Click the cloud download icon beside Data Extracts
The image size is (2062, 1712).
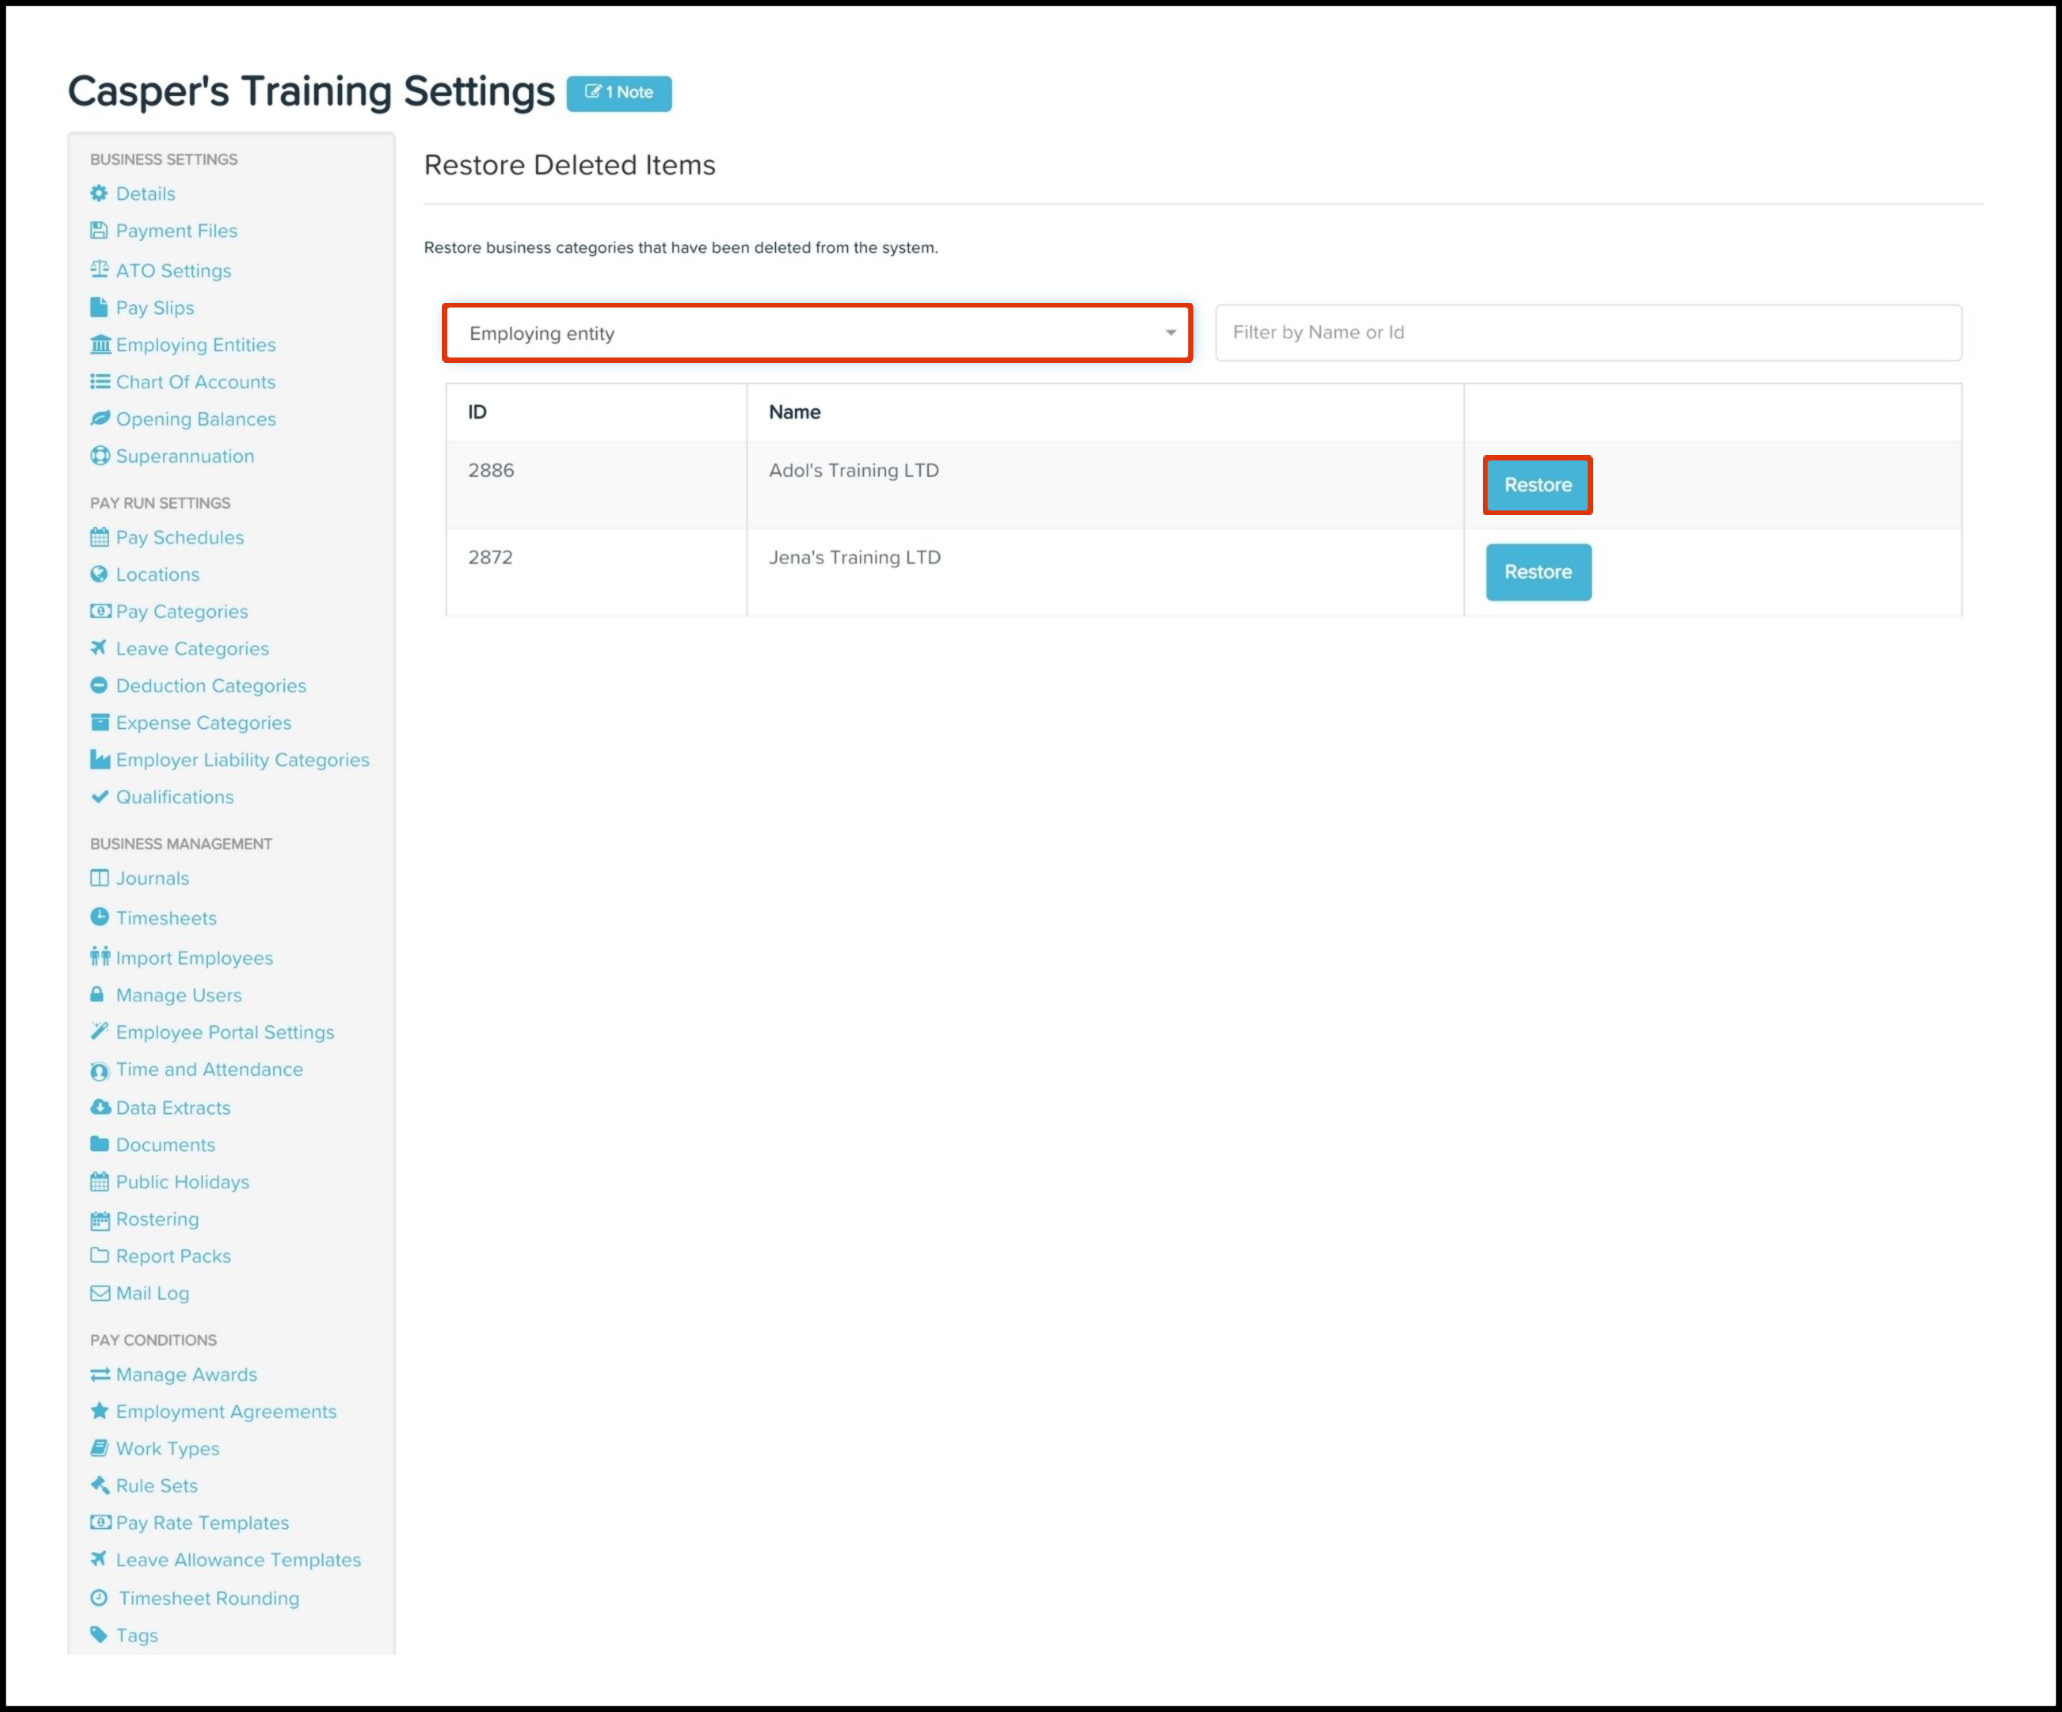coord(100,1107)
